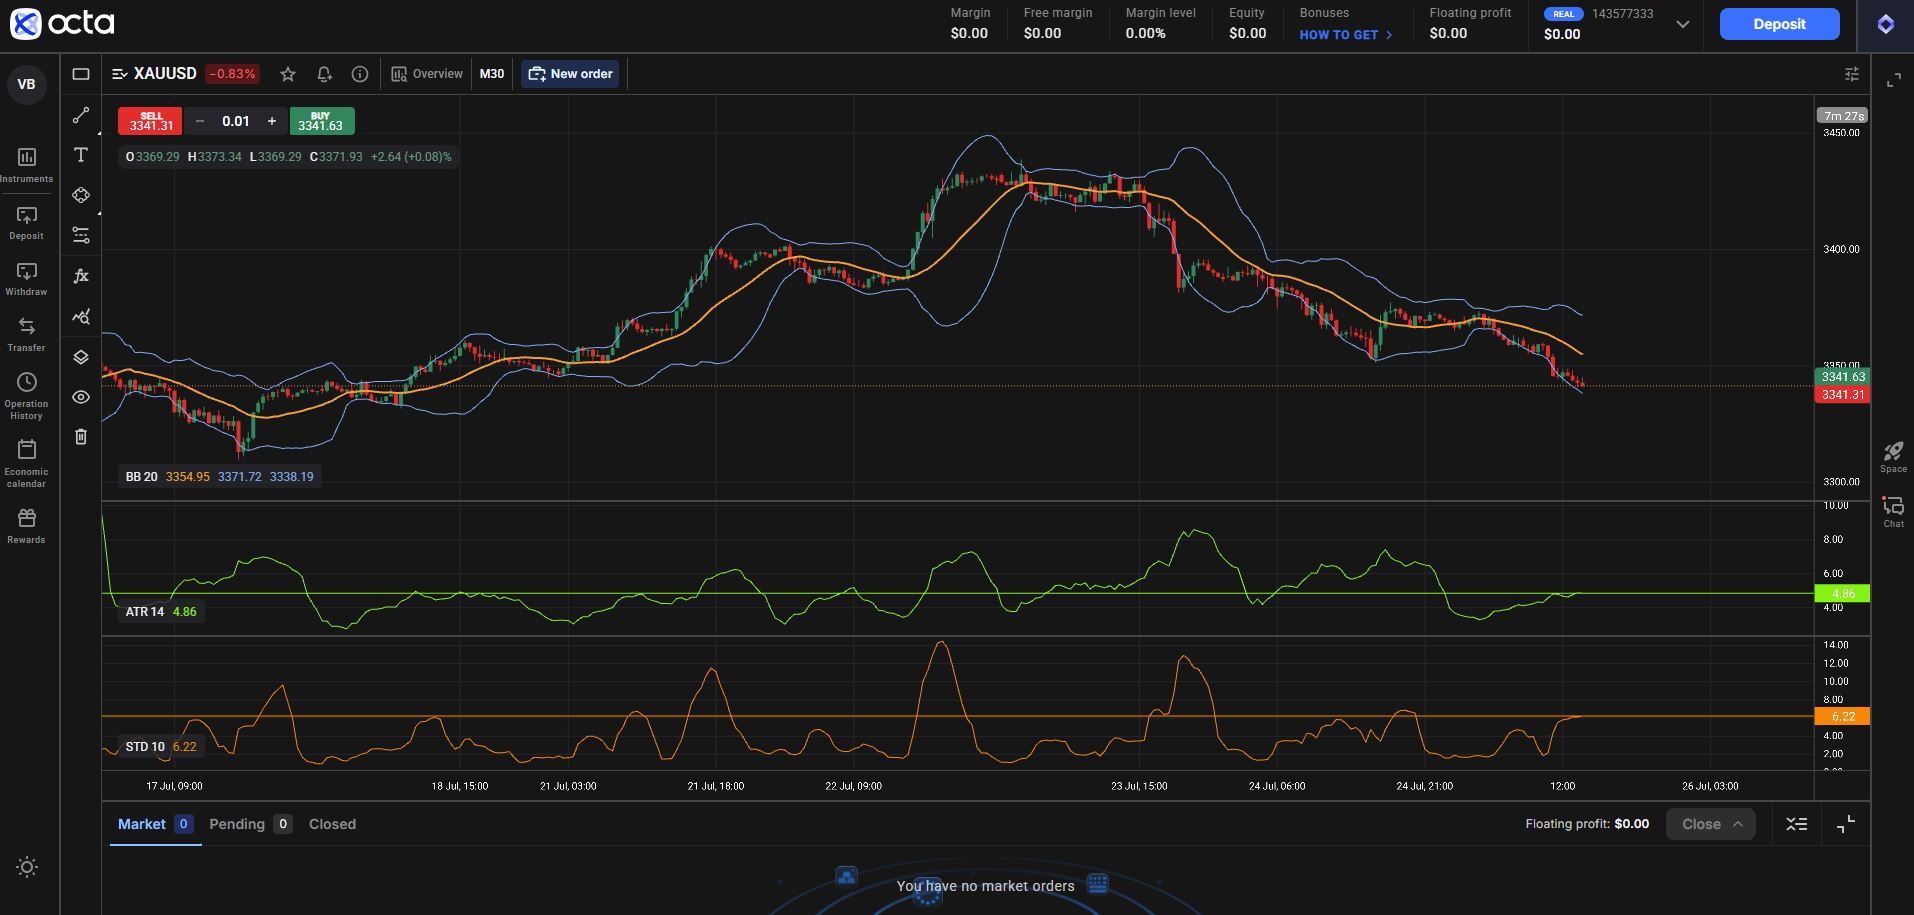Screen dimensions: 1914x915
Task: Open the New order dialog
Action: click(570, 73)
